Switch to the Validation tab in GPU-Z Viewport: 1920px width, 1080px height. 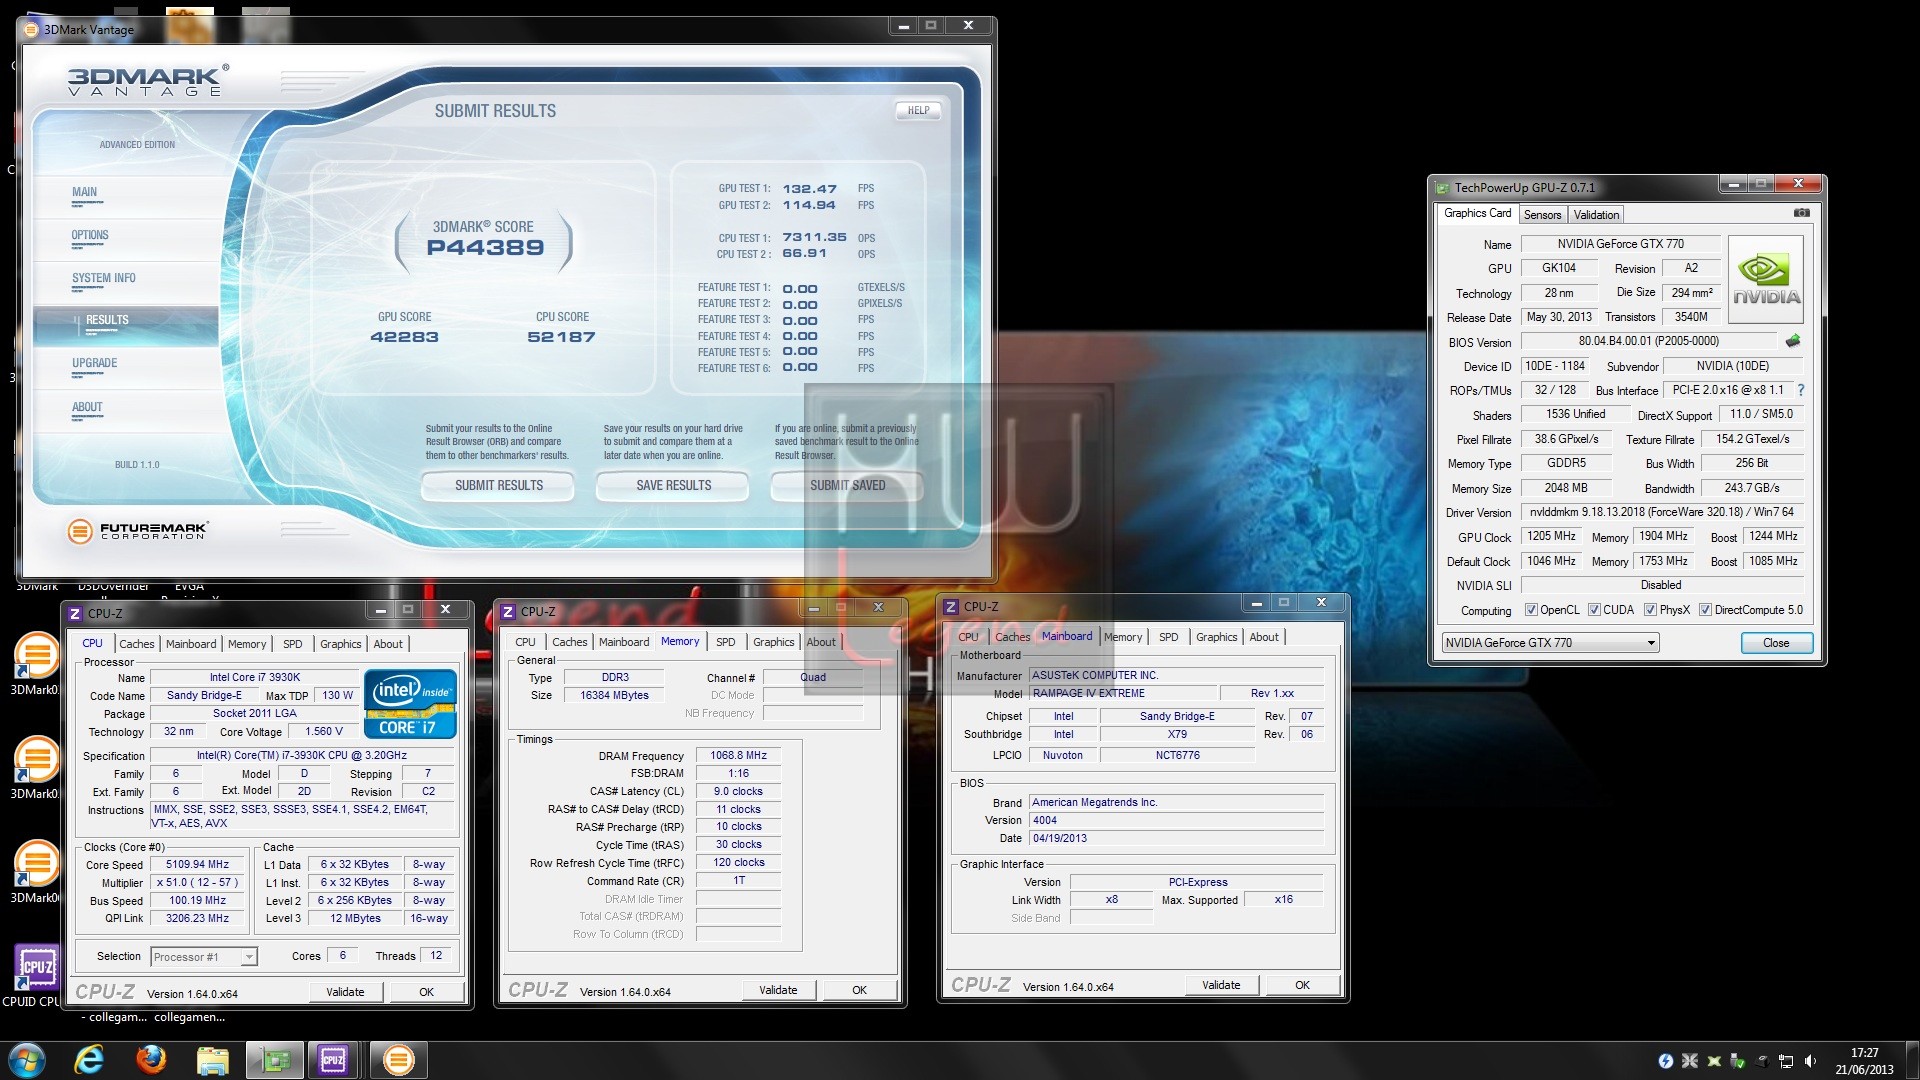1596,215
